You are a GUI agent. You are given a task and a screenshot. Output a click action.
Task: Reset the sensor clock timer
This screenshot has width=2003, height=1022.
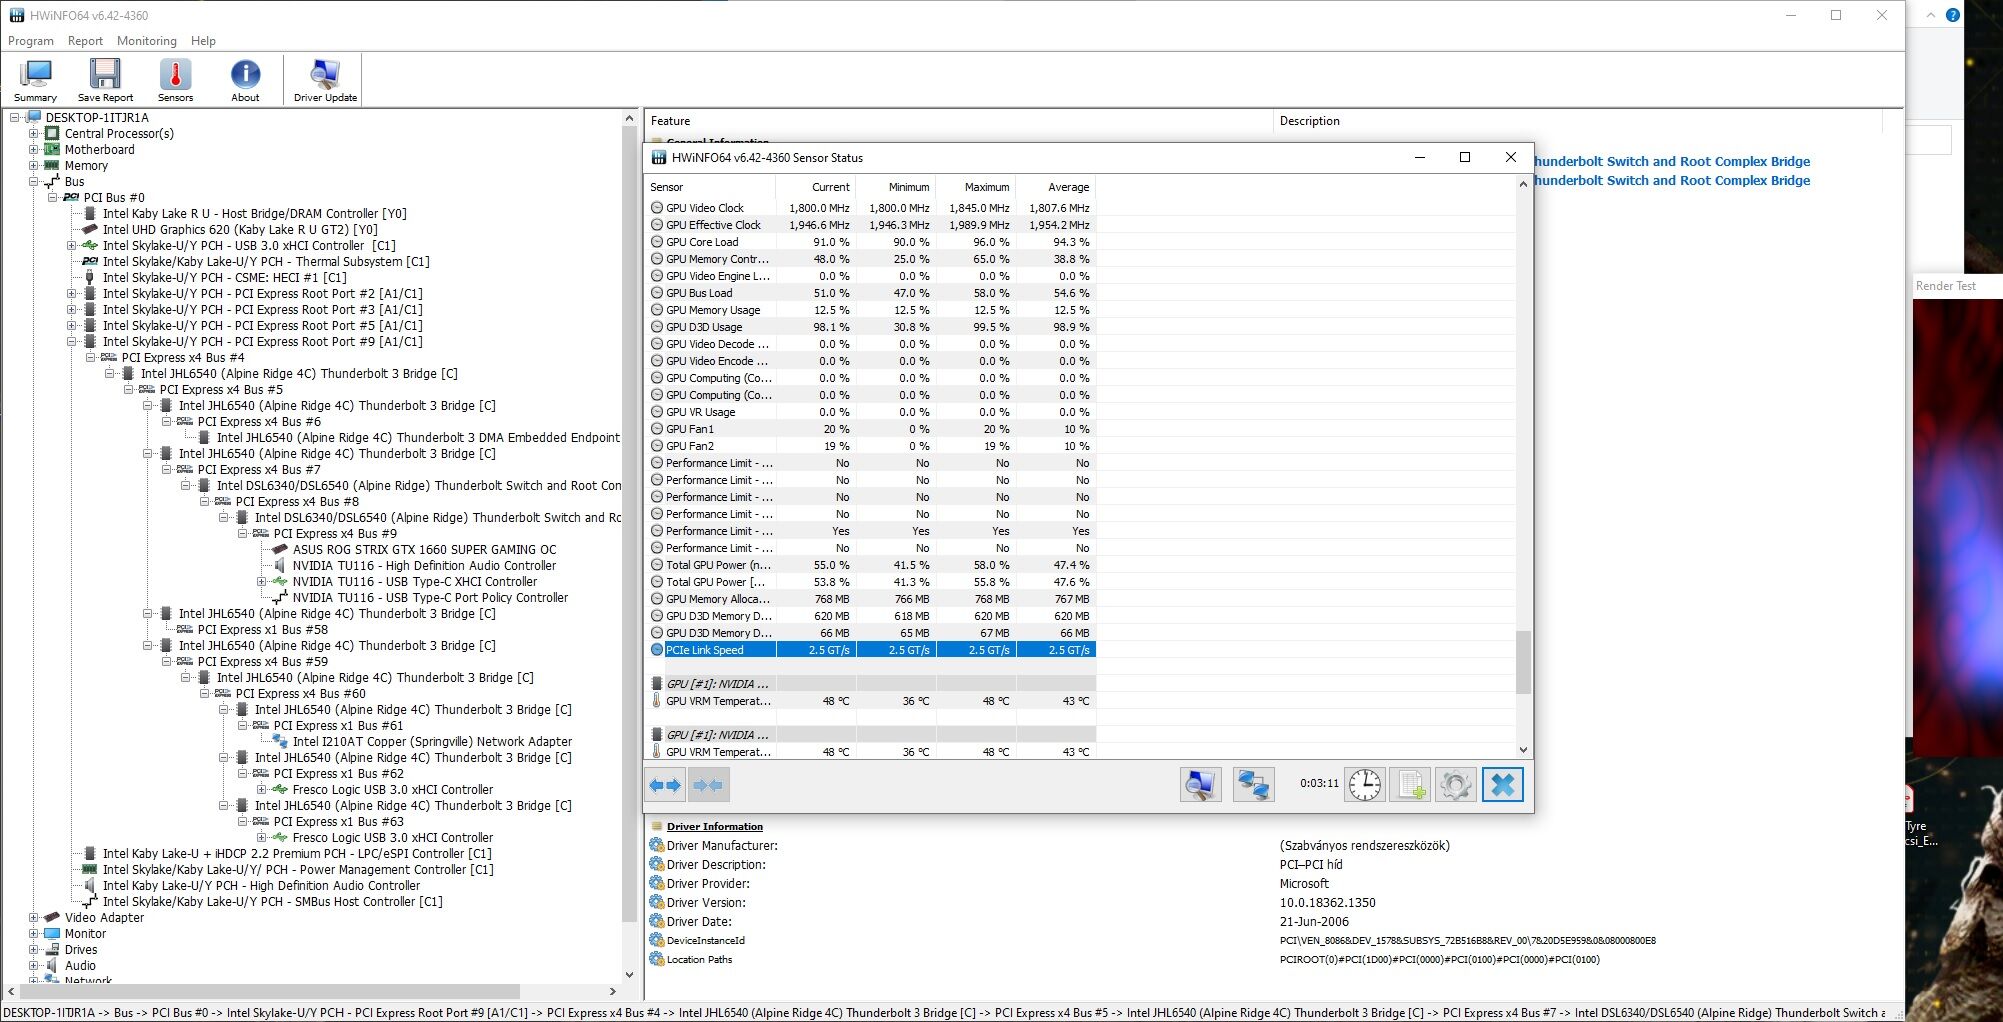tap(1364, 785)
